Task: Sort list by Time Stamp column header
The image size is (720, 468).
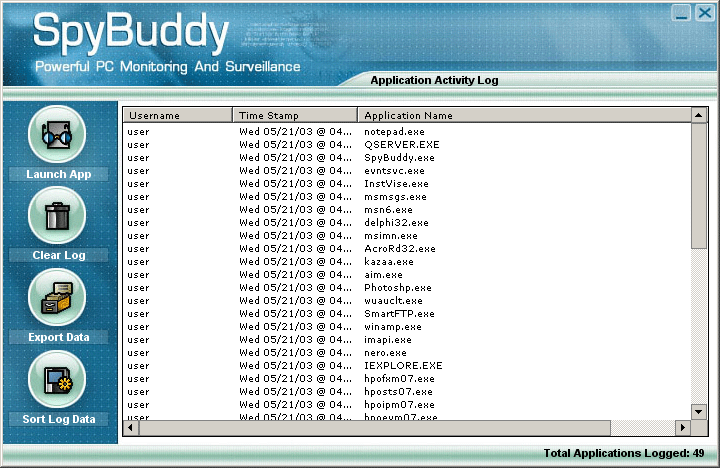Action: click(294, 115)
